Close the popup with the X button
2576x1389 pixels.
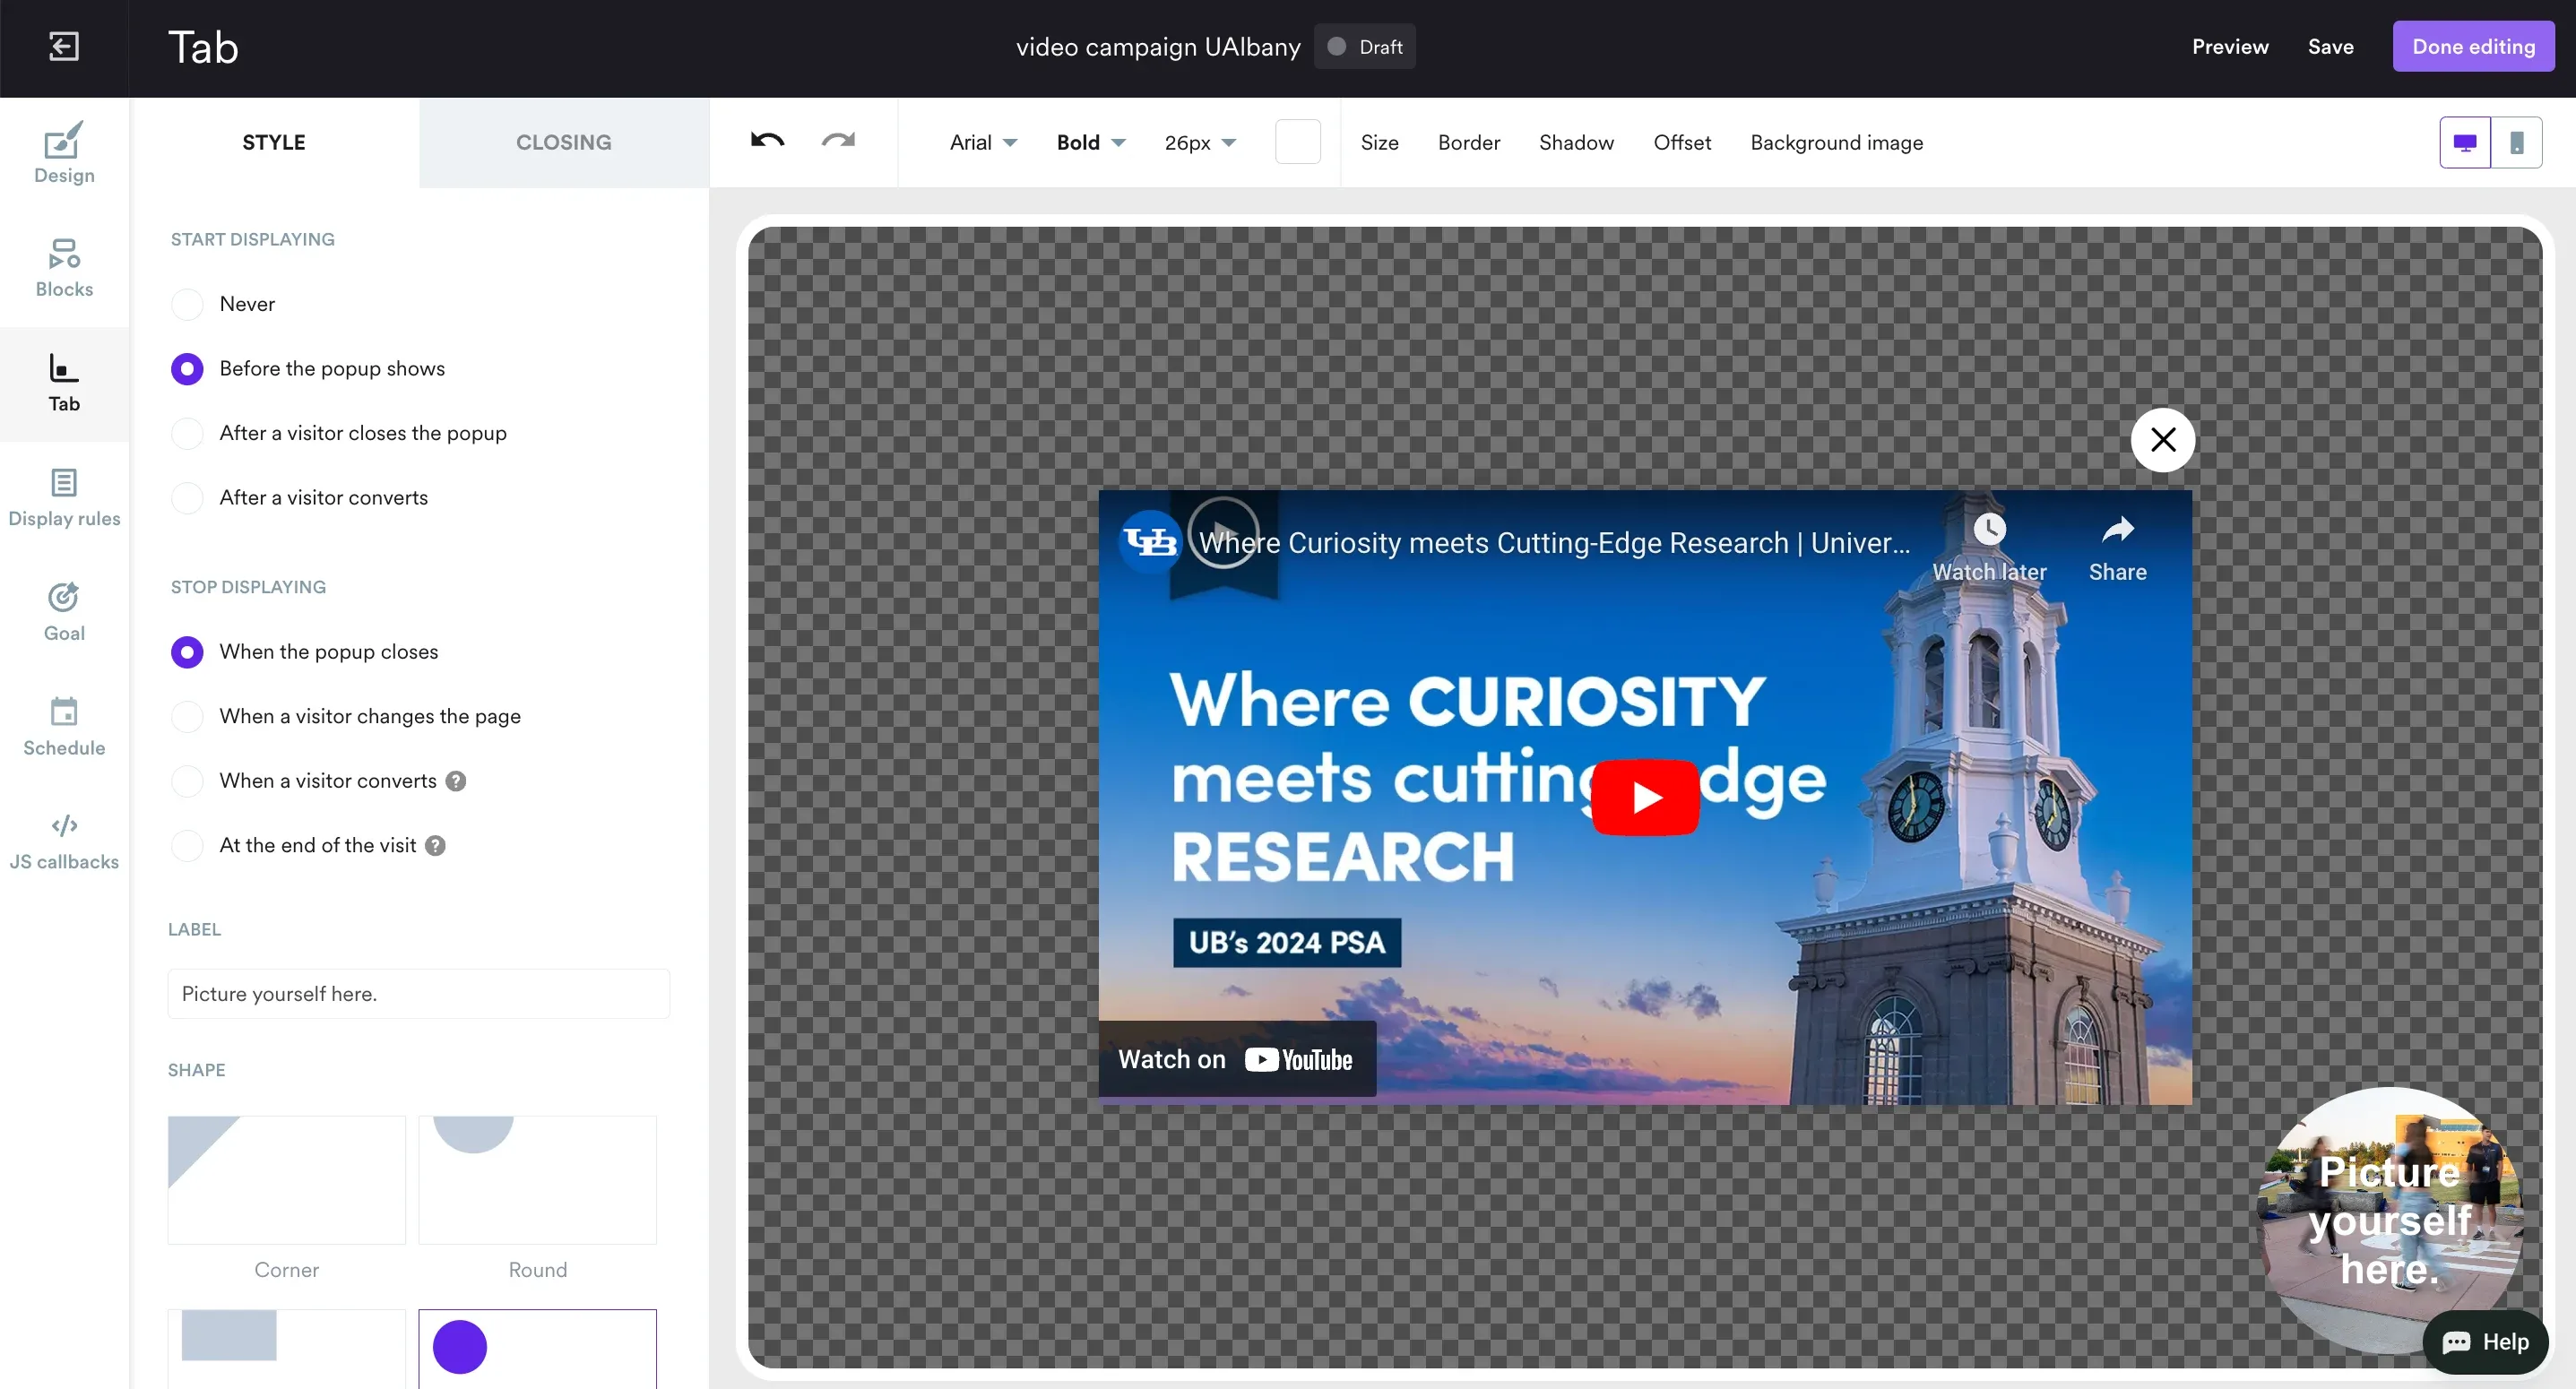click(x=2163, y=440)
